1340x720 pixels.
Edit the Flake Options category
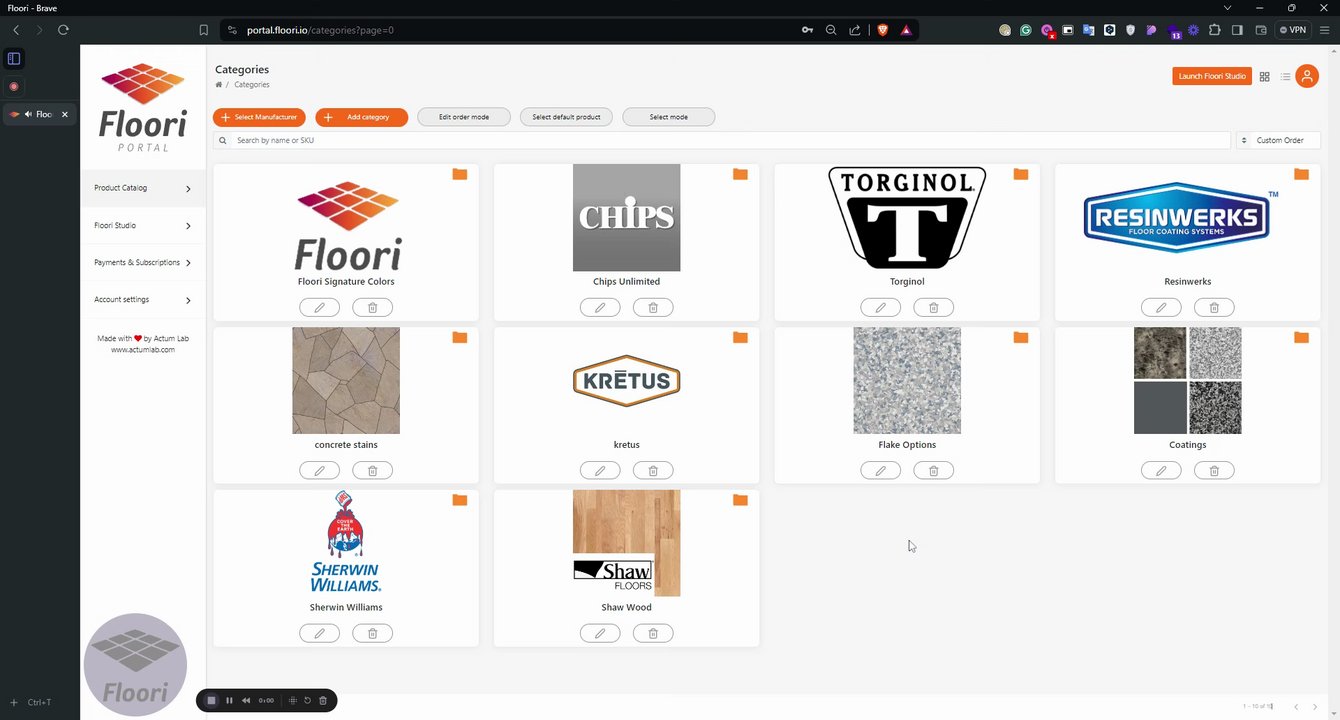point(881,470)
